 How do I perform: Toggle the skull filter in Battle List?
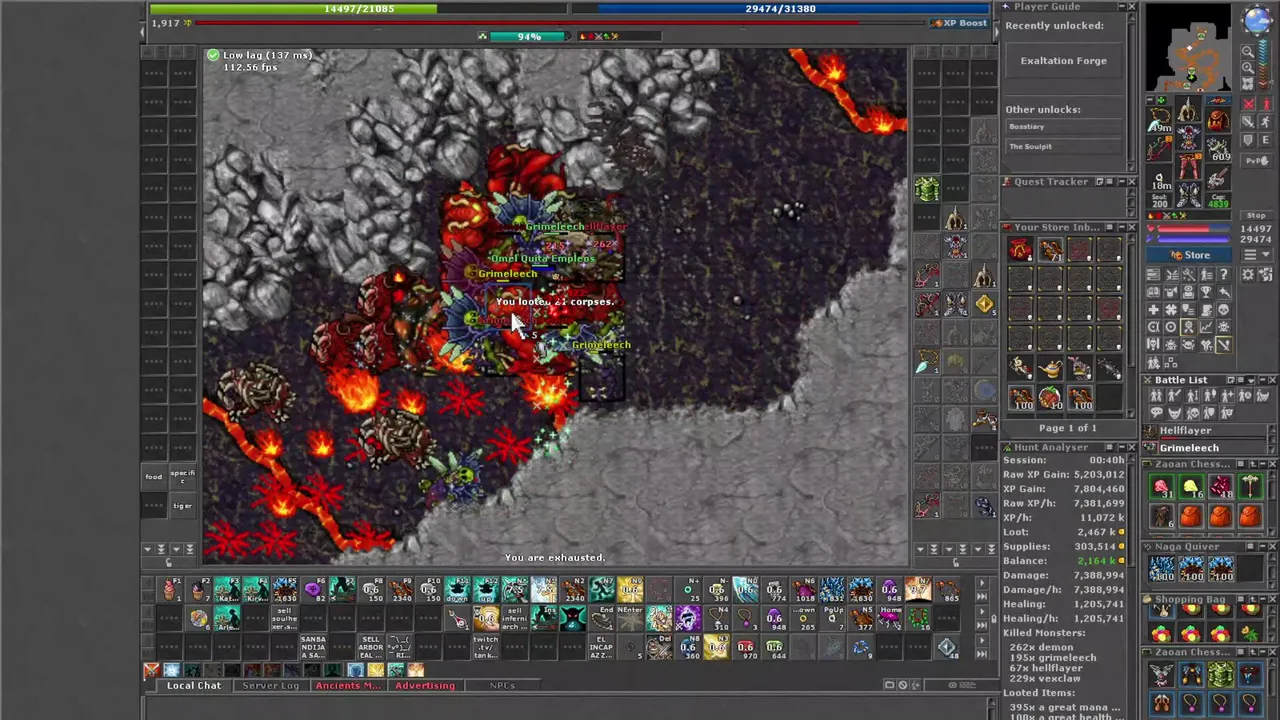tap(1192, 413)
